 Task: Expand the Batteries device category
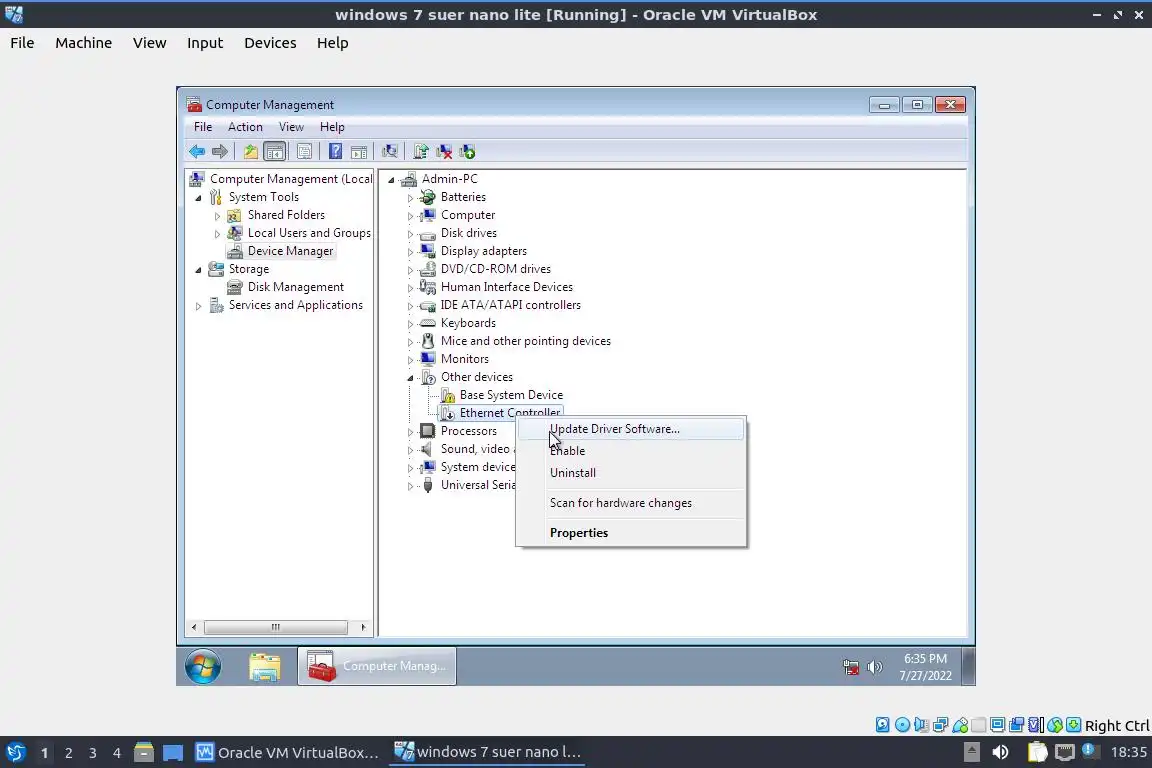[410, 198]
